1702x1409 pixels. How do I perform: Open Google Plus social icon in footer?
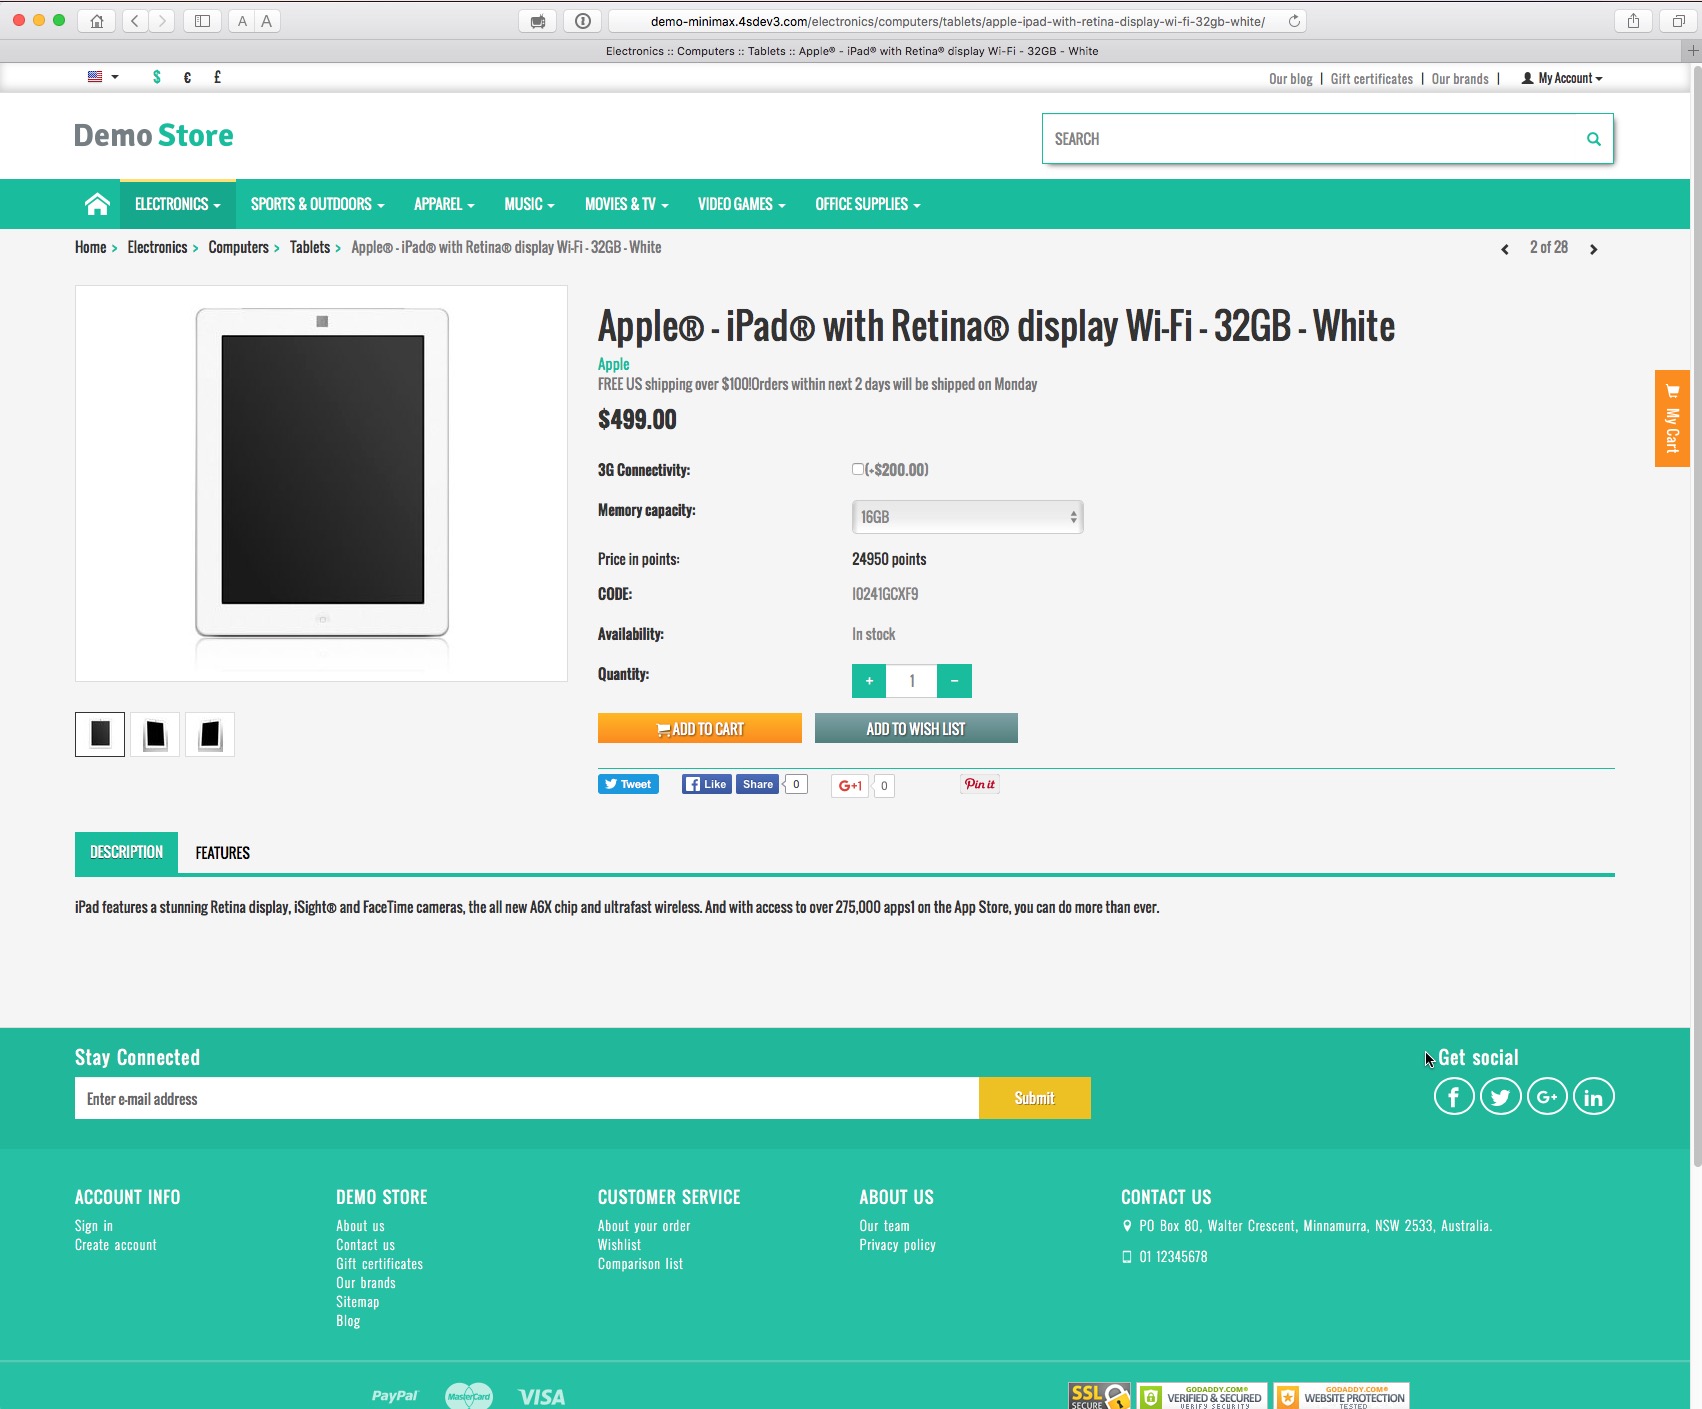click(x=1547, y=1097)
